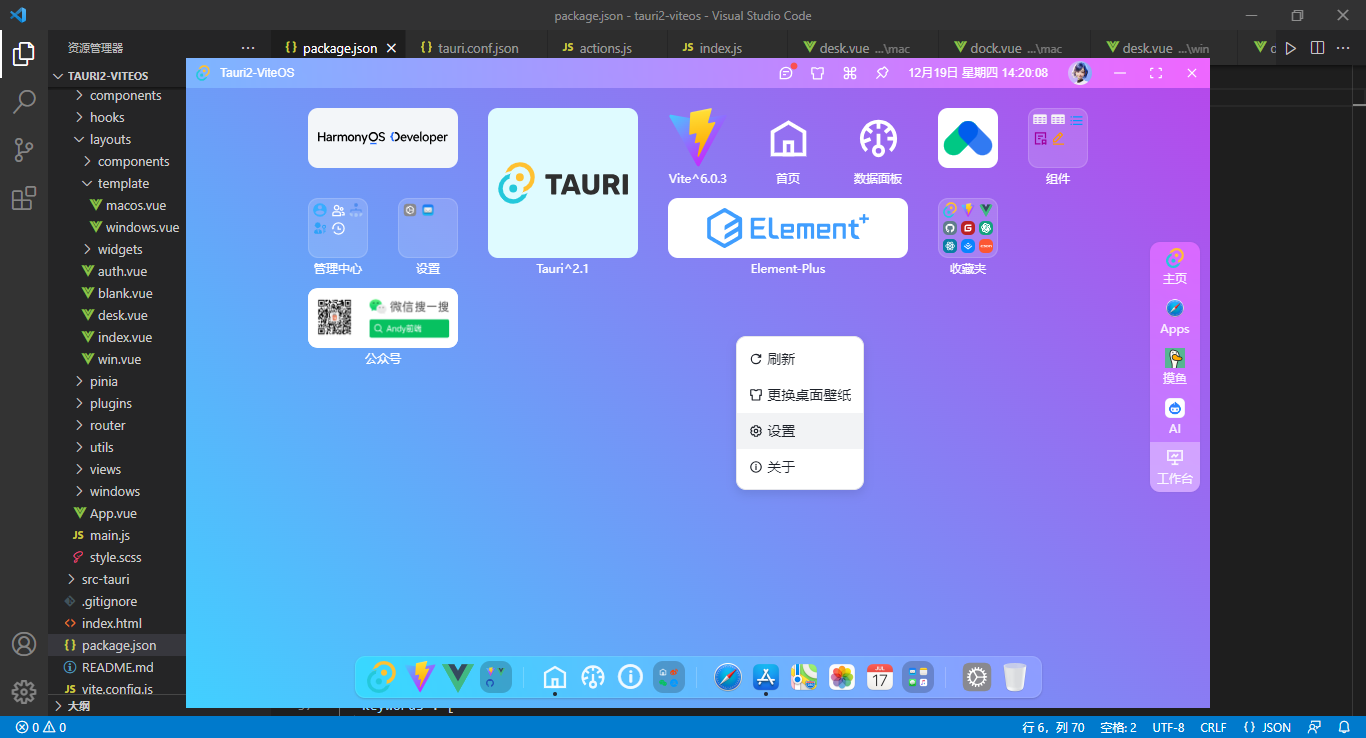Click the App Store icon in dock
The height and width of the screenshot is (738, 1366).
click(x=766, y=677)
